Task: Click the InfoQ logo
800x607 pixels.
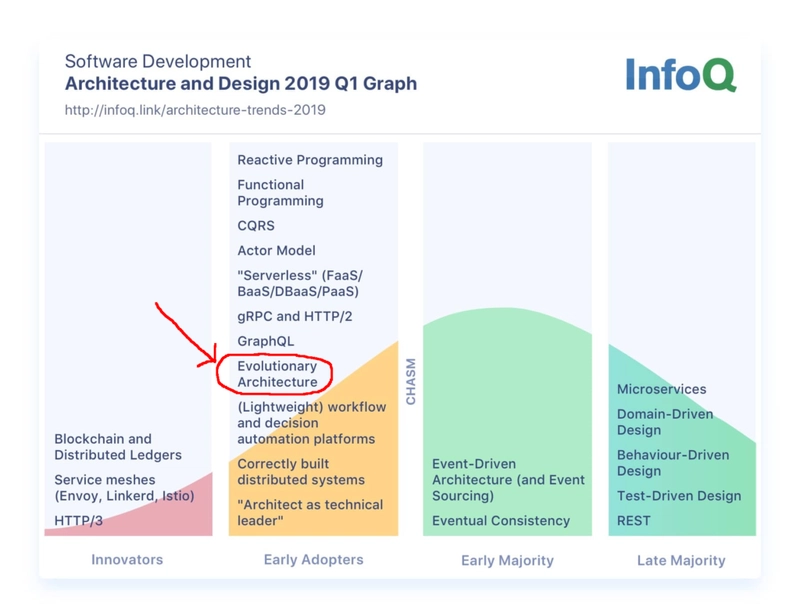Action: [681, 74]
